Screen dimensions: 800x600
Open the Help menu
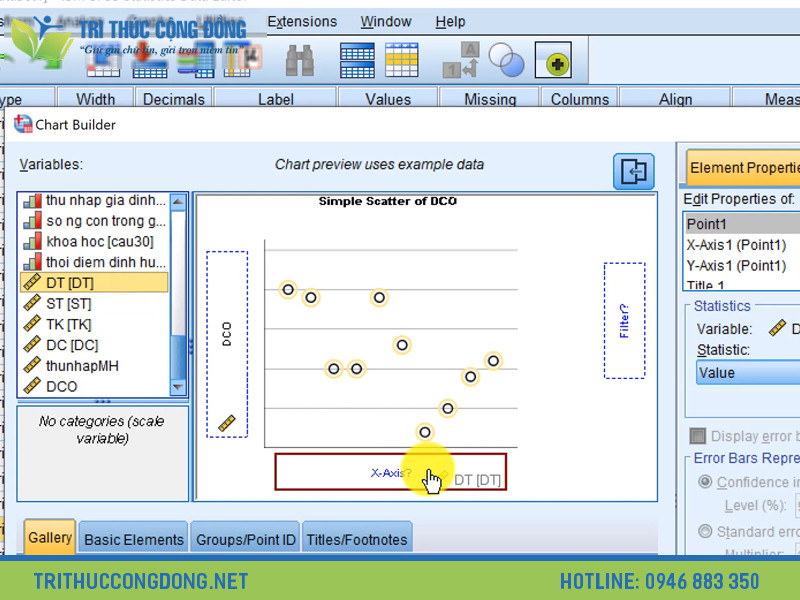[x=450, y=21]
